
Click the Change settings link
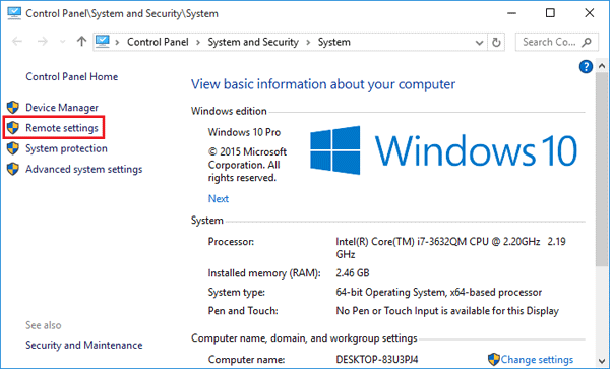click(x=536, y=359)
